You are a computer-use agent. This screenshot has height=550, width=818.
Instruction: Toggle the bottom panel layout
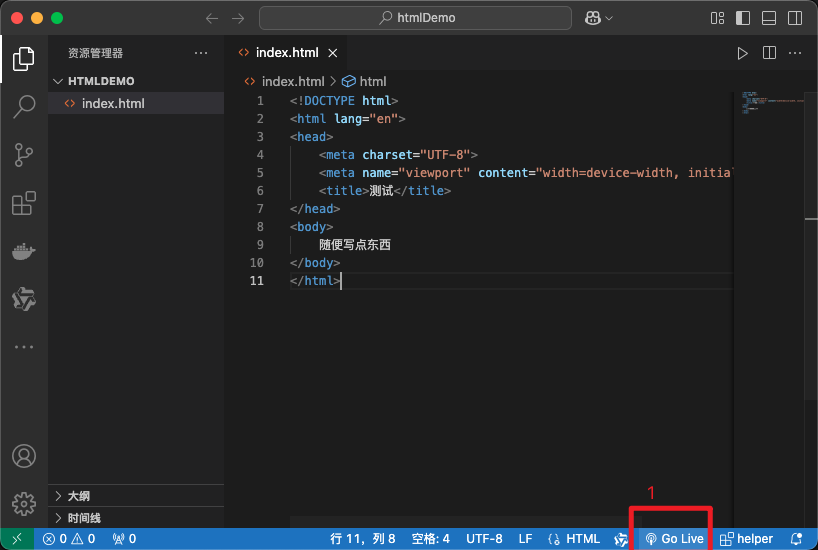point(768,18)
